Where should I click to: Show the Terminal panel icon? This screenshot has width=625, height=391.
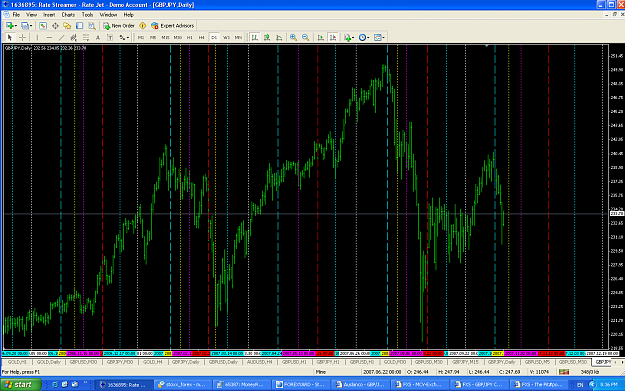point(79,26)
